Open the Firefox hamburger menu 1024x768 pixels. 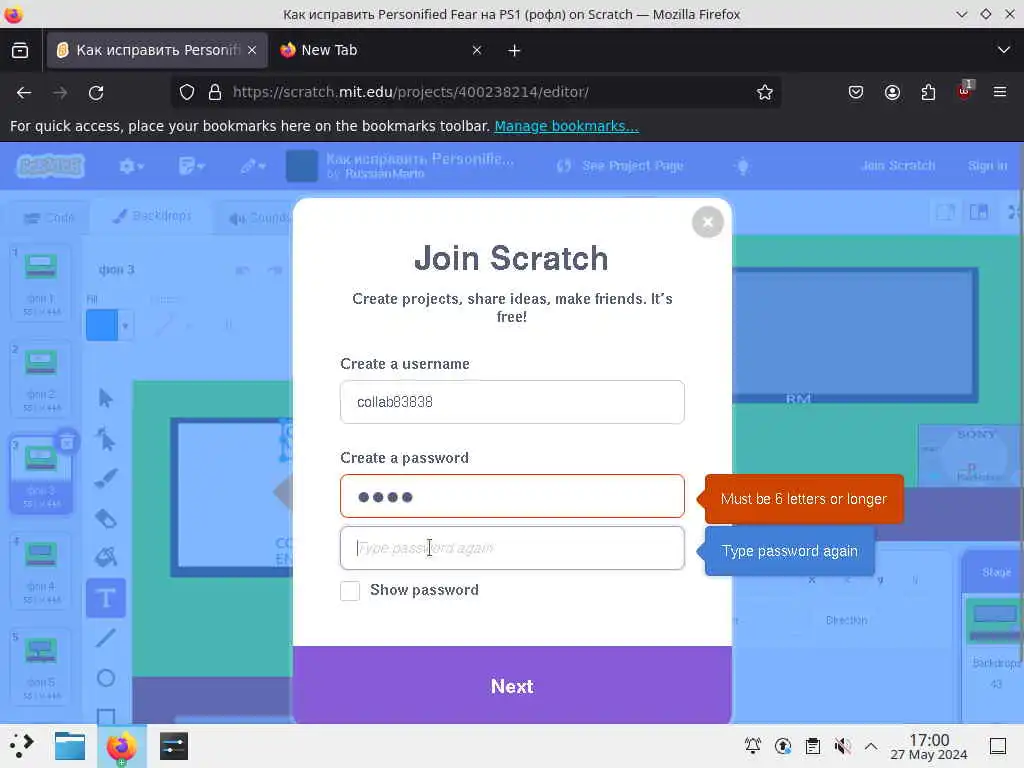tap(1000, 93)
